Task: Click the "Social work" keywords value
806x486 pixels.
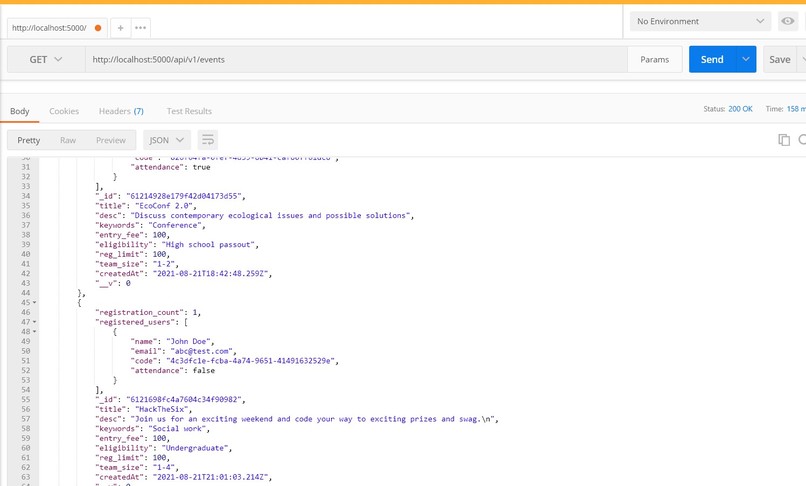Action: tap(177, 429)
